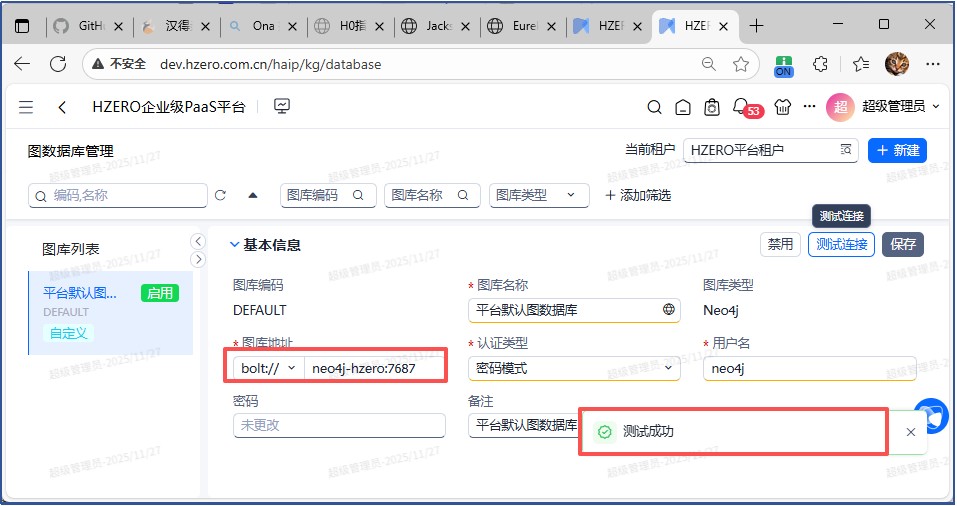The image size is (957, 506).
Task: Dismiss the 测试成功 notification
Action: 910,432
